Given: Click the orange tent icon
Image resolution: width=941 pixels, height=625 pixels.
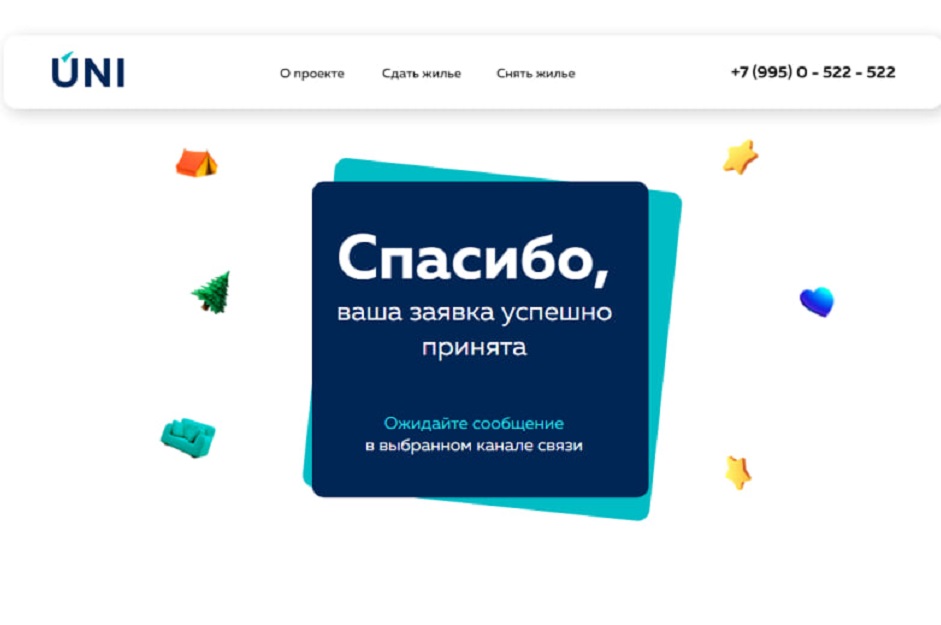Looking at the screenshot, I should click(x=196, y=163).
